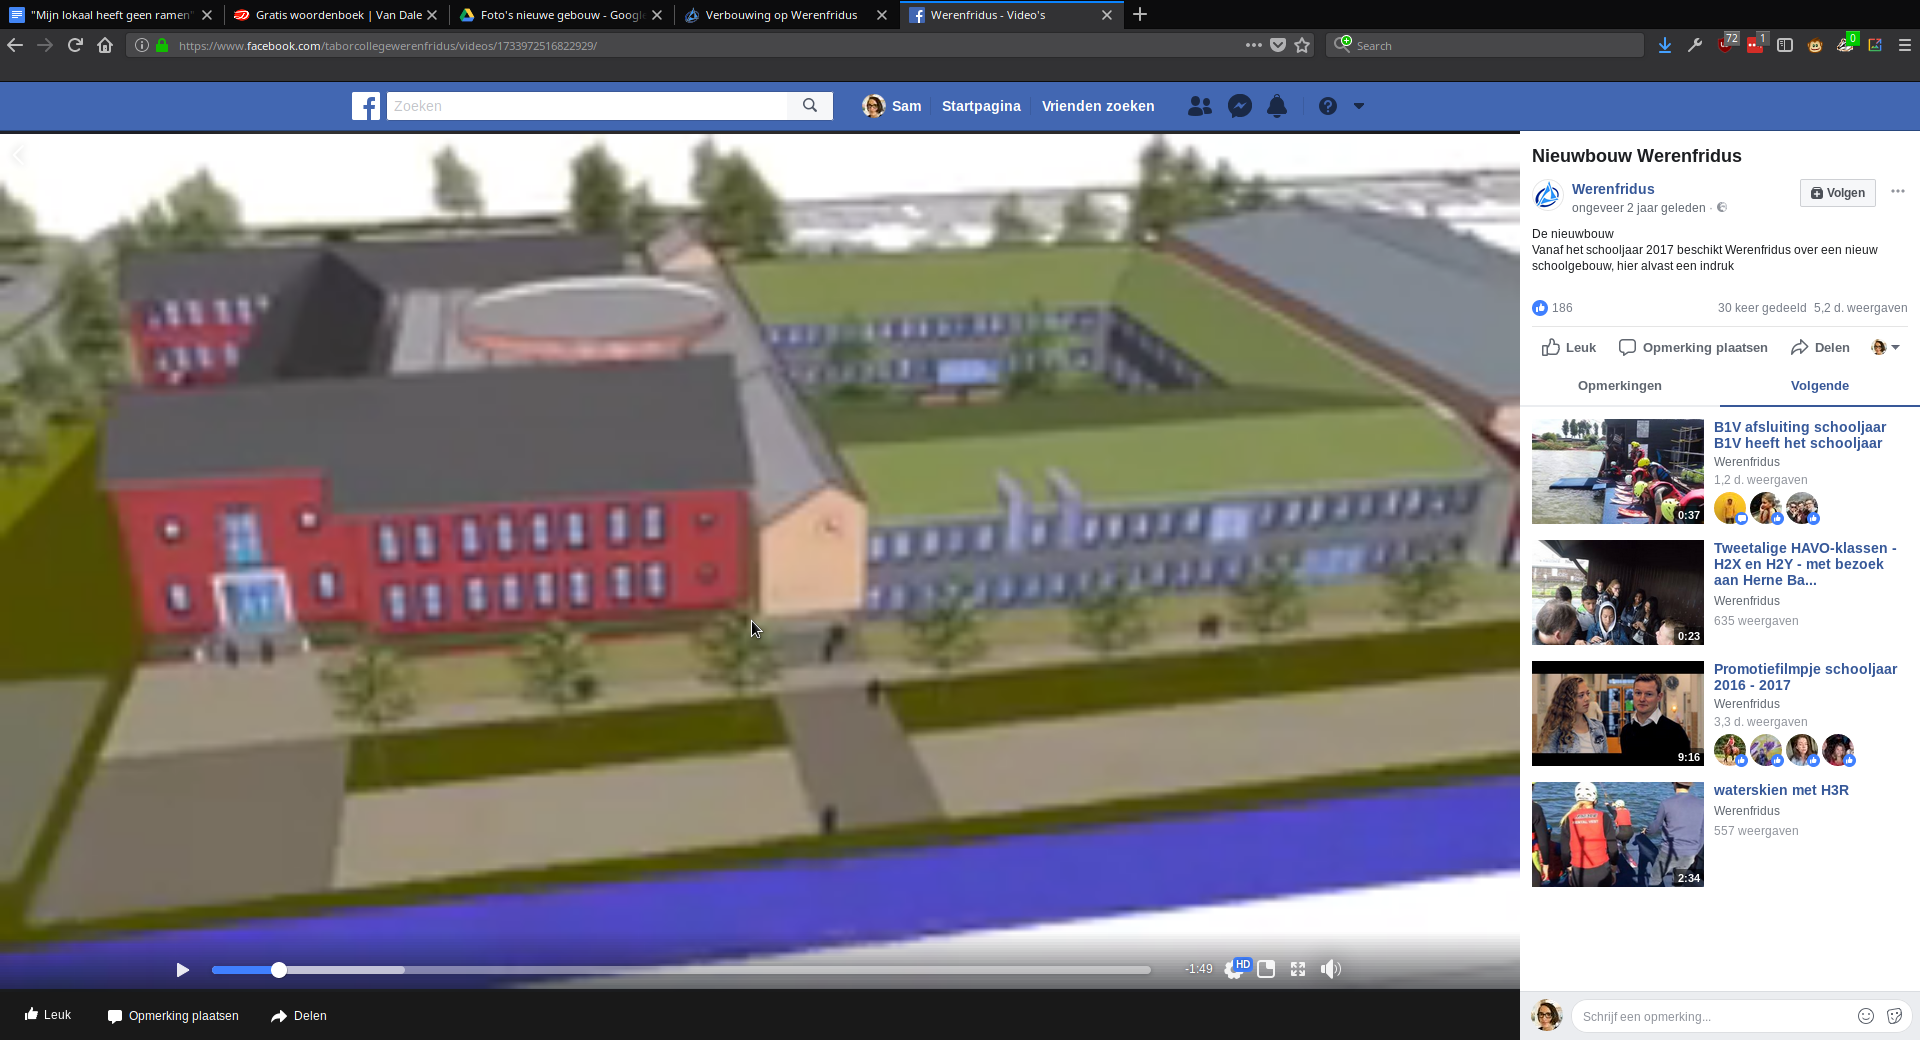Image resolution: width=1920 pixels, height=1040 pixels.
Task: Expand the comment-as profile selector
Action: tap(1886, 348)
